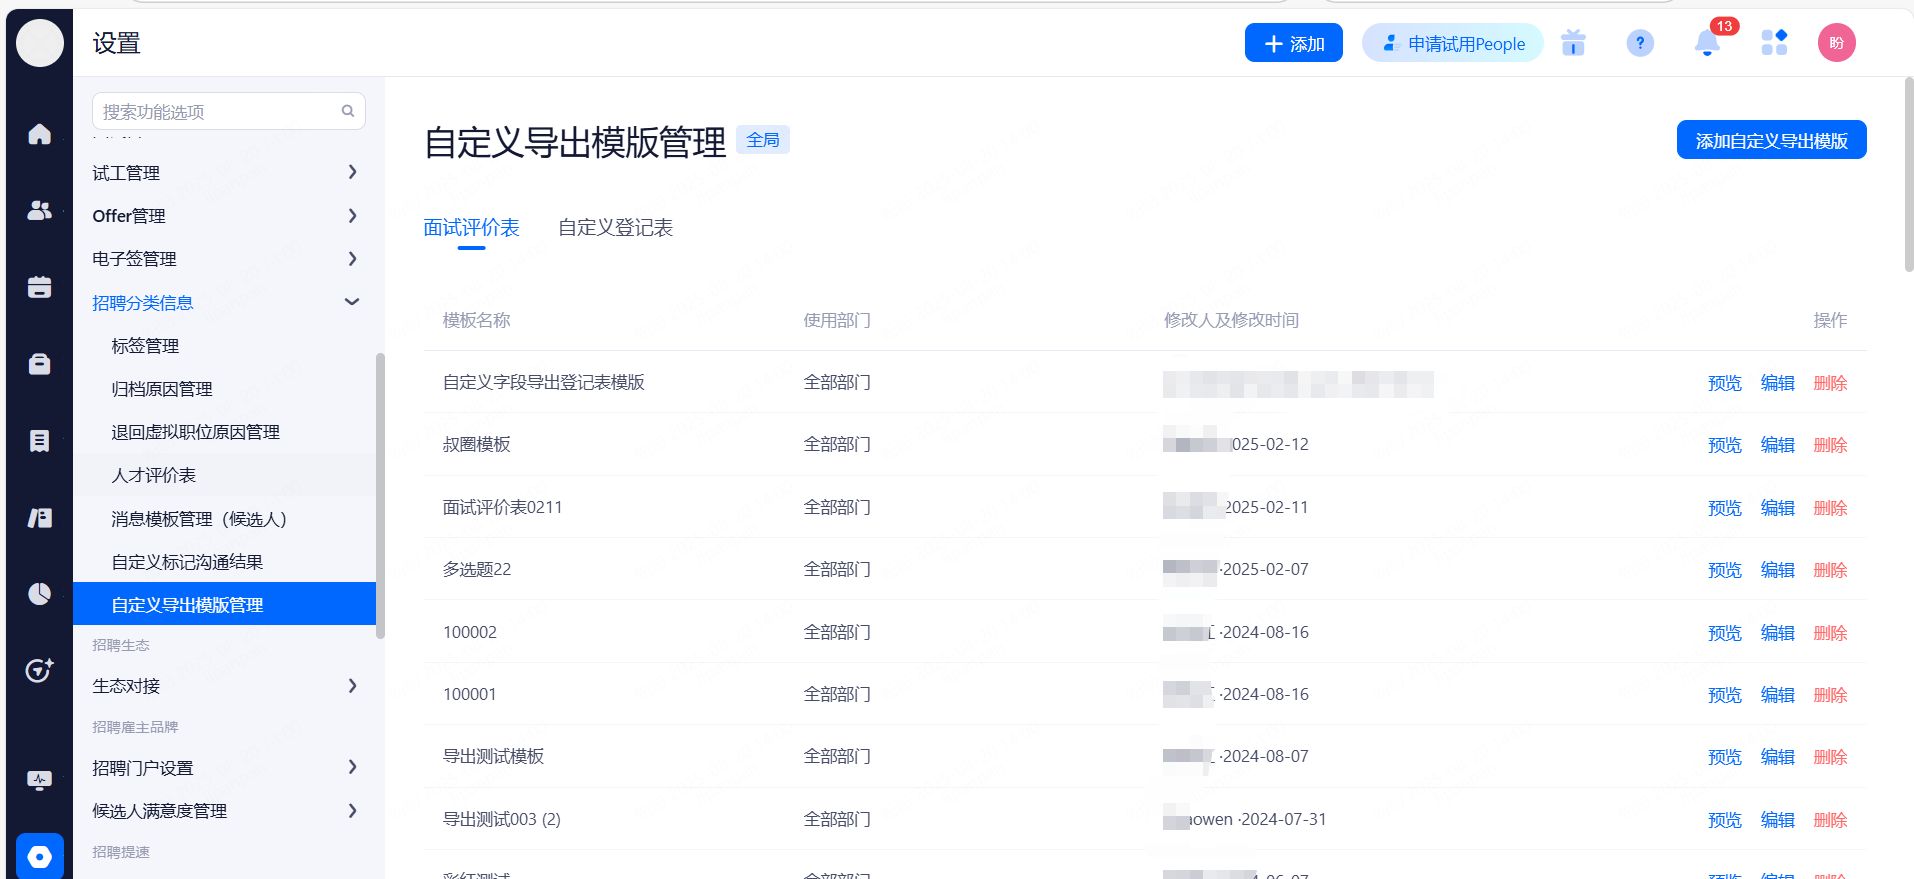
Task: Click the blue 添加 button in header
Action: click(1293, 43)
